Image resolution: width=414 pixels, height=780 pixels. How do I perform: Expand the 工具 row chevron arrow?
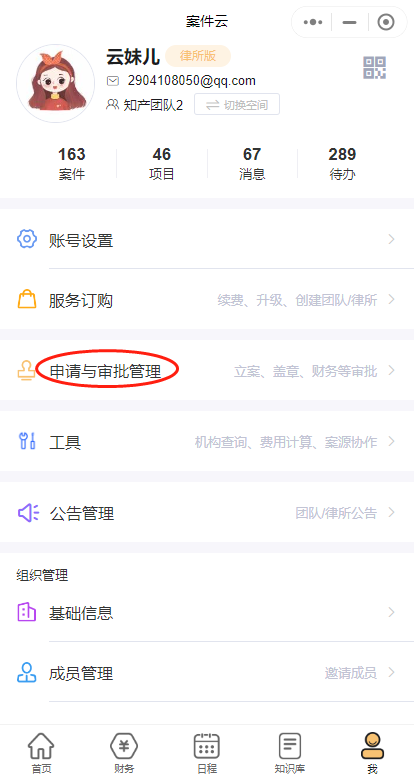pos(392,441)
